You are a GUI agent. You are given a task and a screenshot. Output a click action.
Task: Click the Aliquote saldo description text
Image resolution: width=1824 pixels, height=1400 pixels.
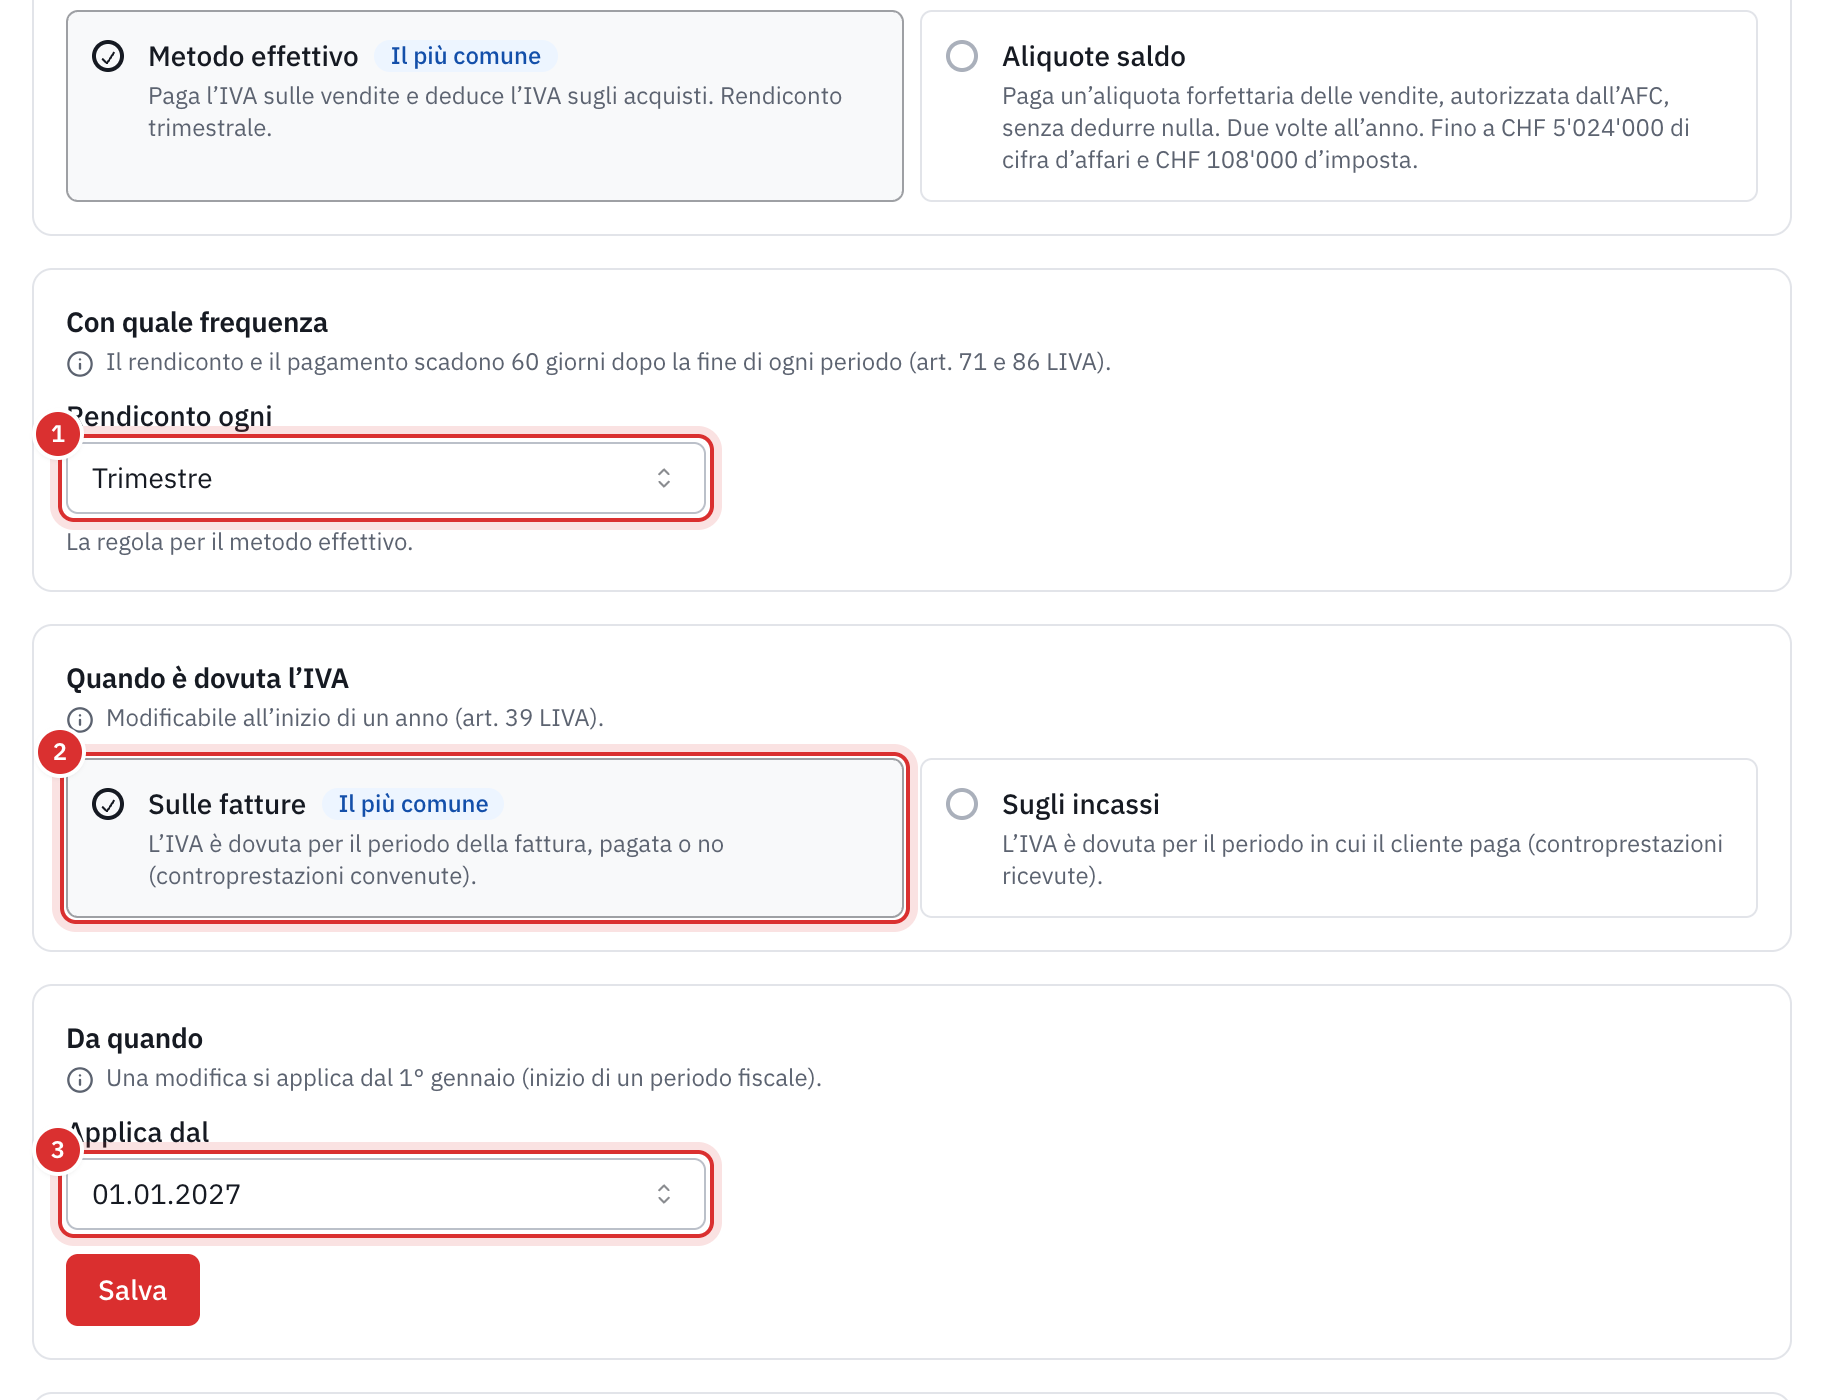click(1346, 128)
